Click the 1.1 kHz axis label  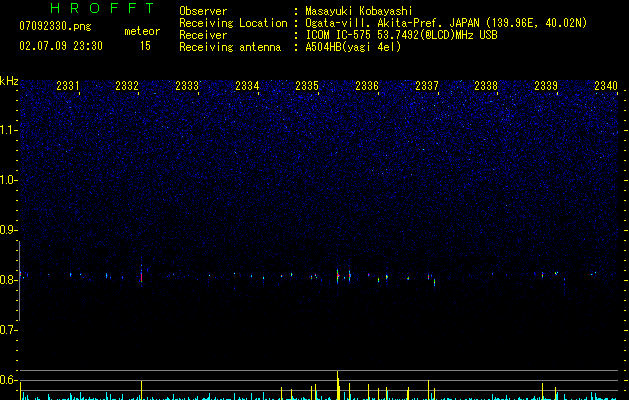coord(9,130)
